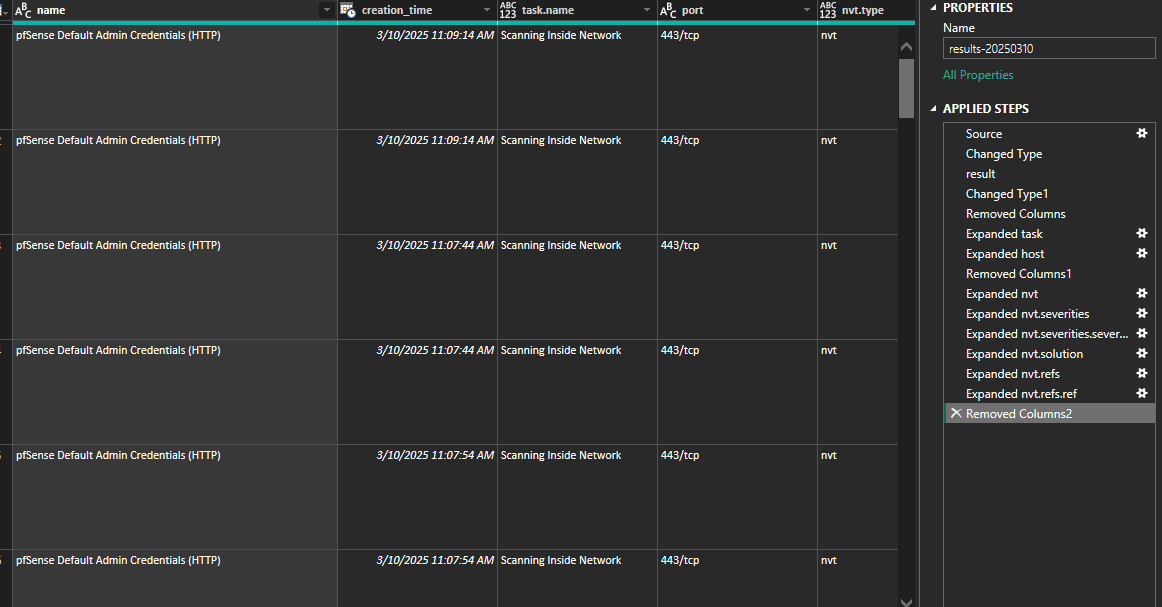Click the text type icon of port column
The height and width of the screenshot is (607, 1162).
click(668, 10)
